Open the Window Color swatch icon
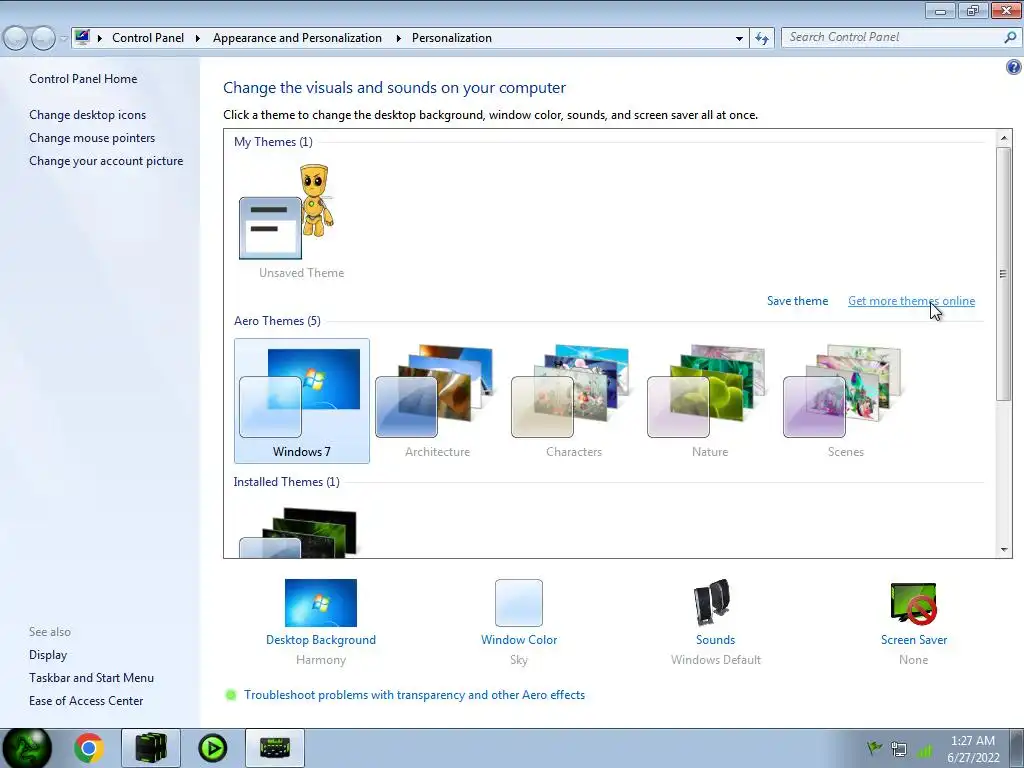 click(x=519, y=603)
